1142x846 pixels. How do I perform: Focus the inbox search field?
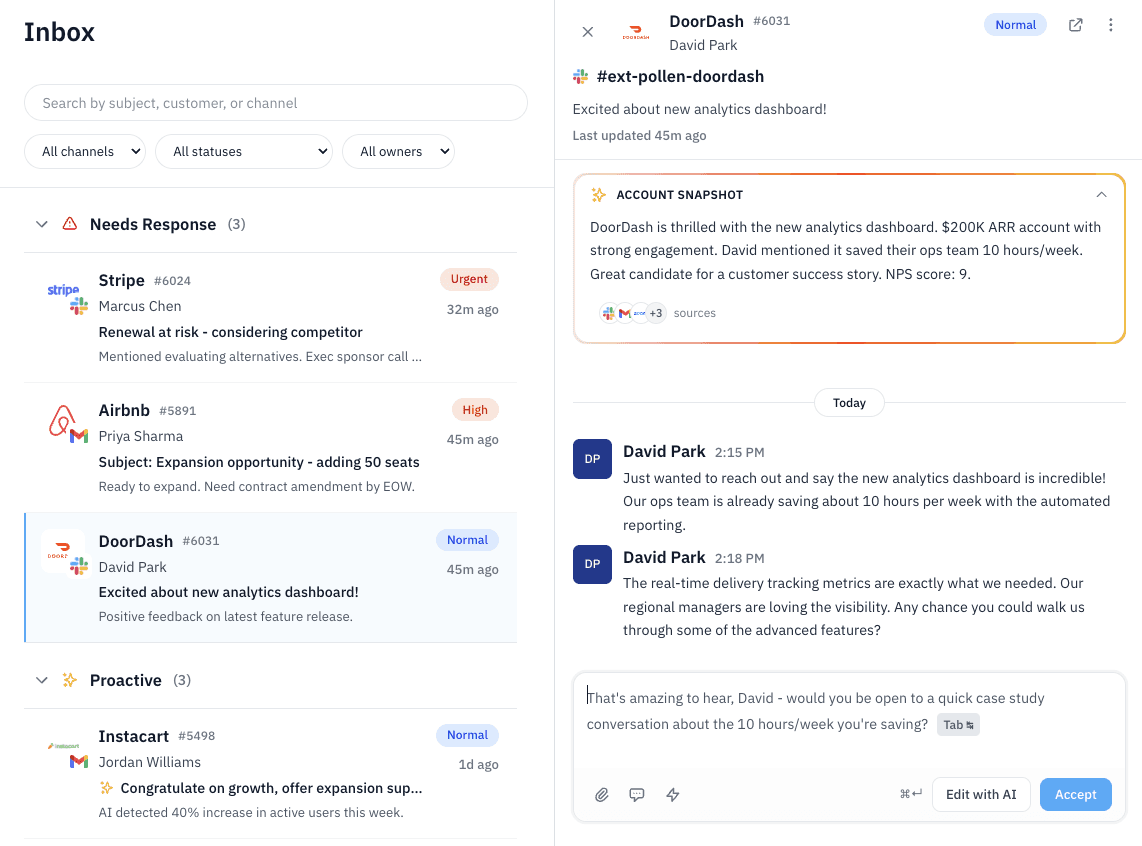pyautogui.click(x=276, y=103)
